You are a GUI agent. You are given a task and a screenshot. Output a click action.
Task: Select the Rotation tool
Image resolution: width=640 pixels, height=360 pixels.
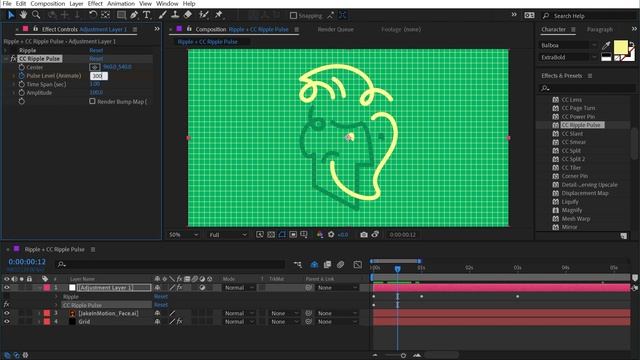(93, 15)
